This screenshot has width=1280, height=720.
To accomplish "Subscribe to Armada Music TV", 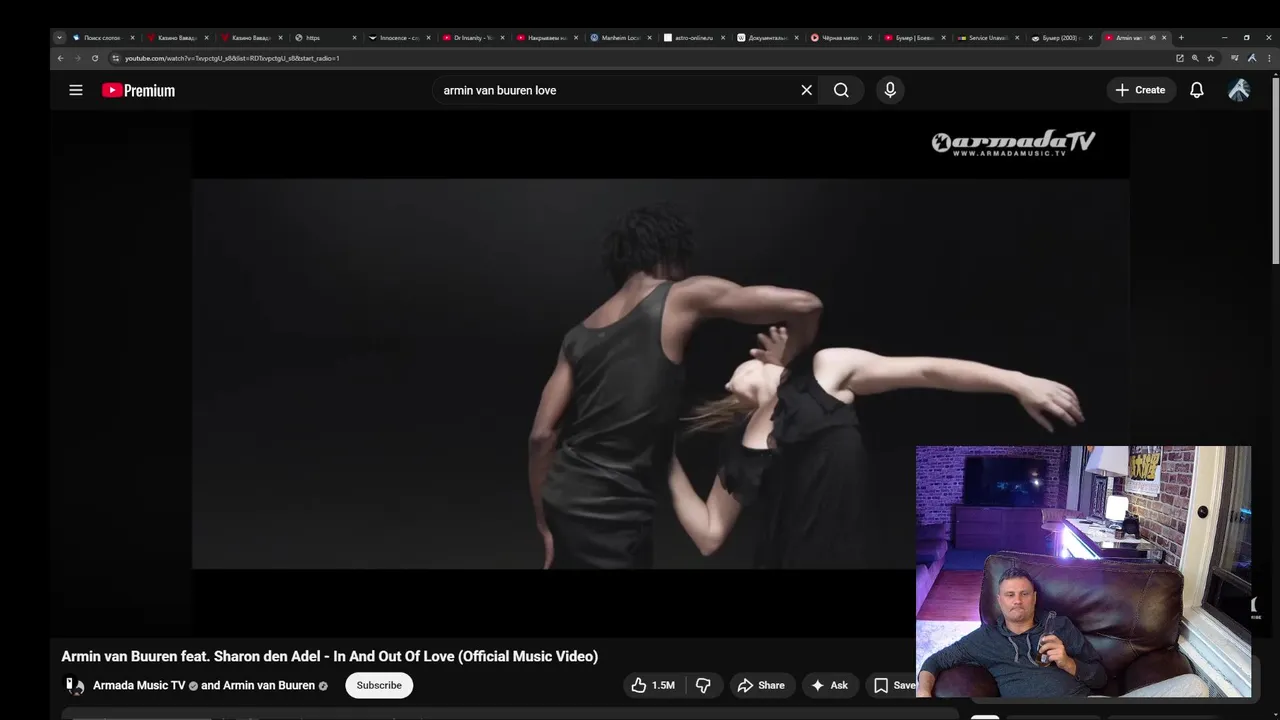I will coord(379,685).
